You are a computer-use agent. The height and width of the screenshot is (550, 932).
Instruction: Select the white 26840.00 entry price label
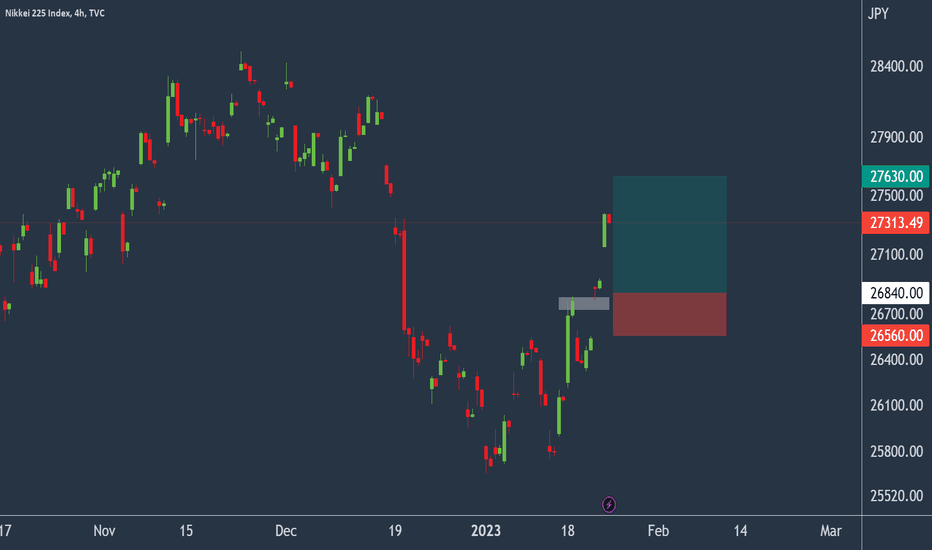click(896, 293)
